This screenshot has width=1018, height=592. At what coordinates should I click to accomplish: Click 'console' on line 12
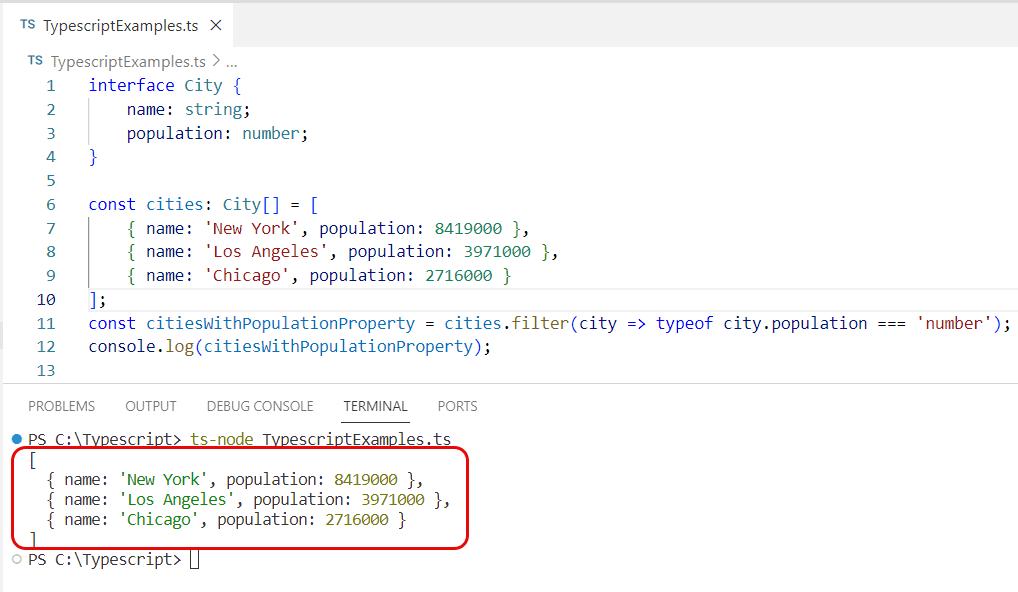(122, 347)
